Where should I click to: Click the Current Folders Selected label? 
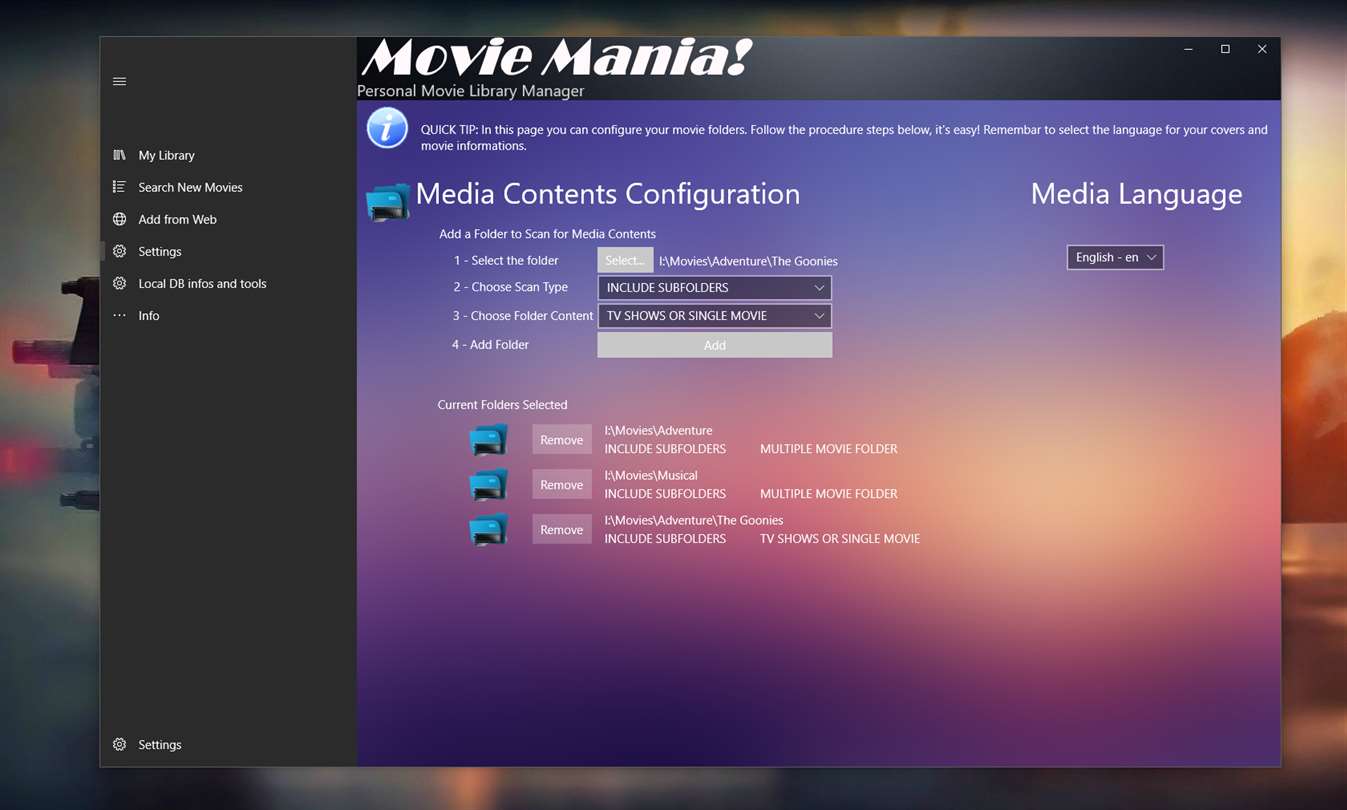[502, 405]
